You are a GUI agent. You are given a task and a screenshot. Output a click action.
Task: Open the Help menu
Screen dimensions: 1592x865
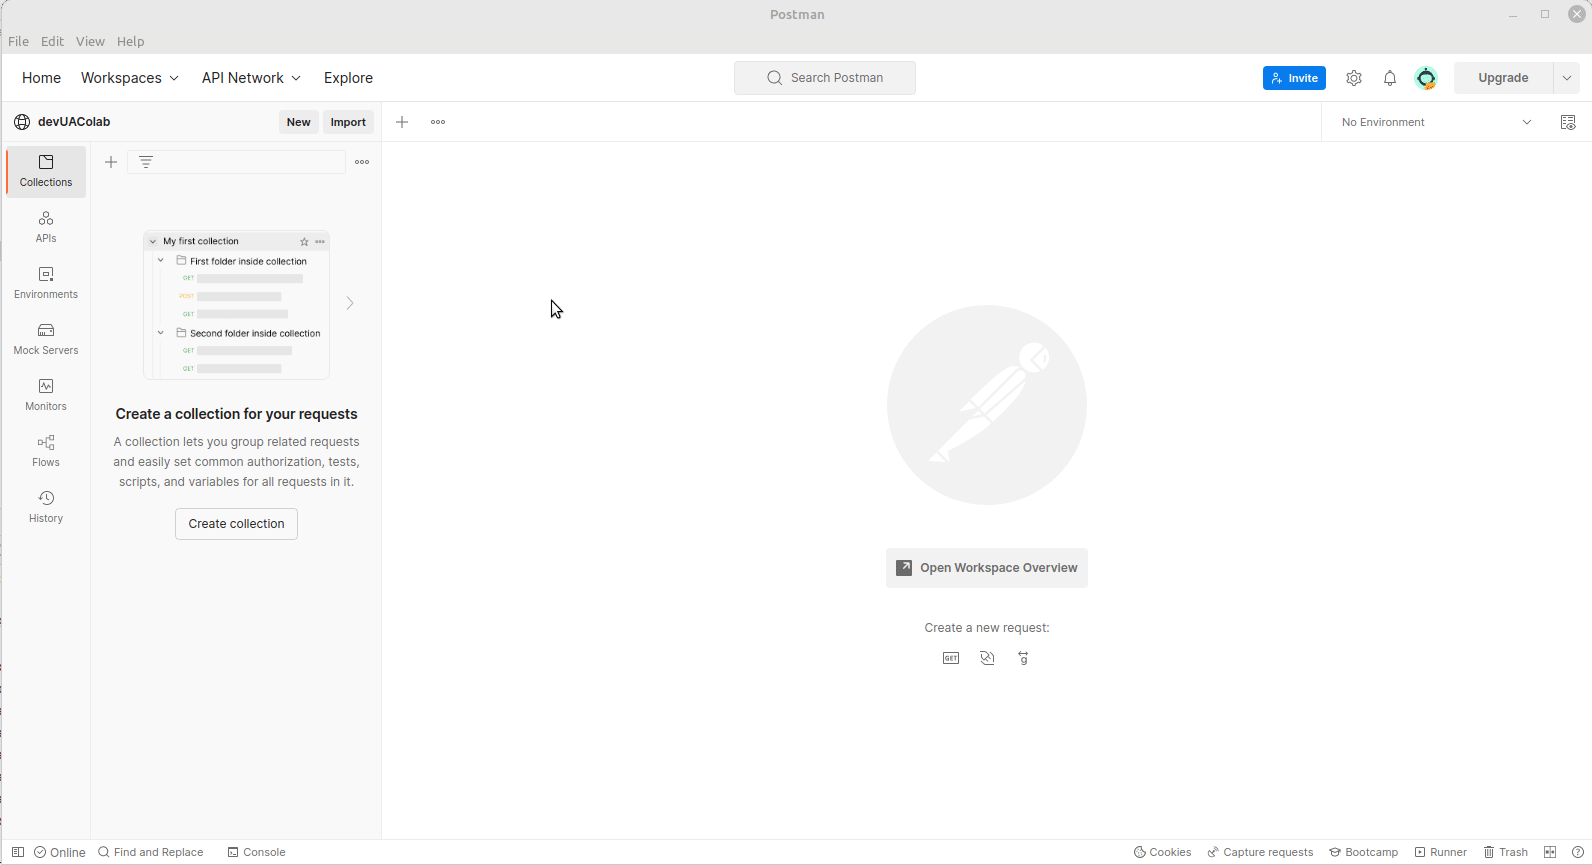(131, 41)
